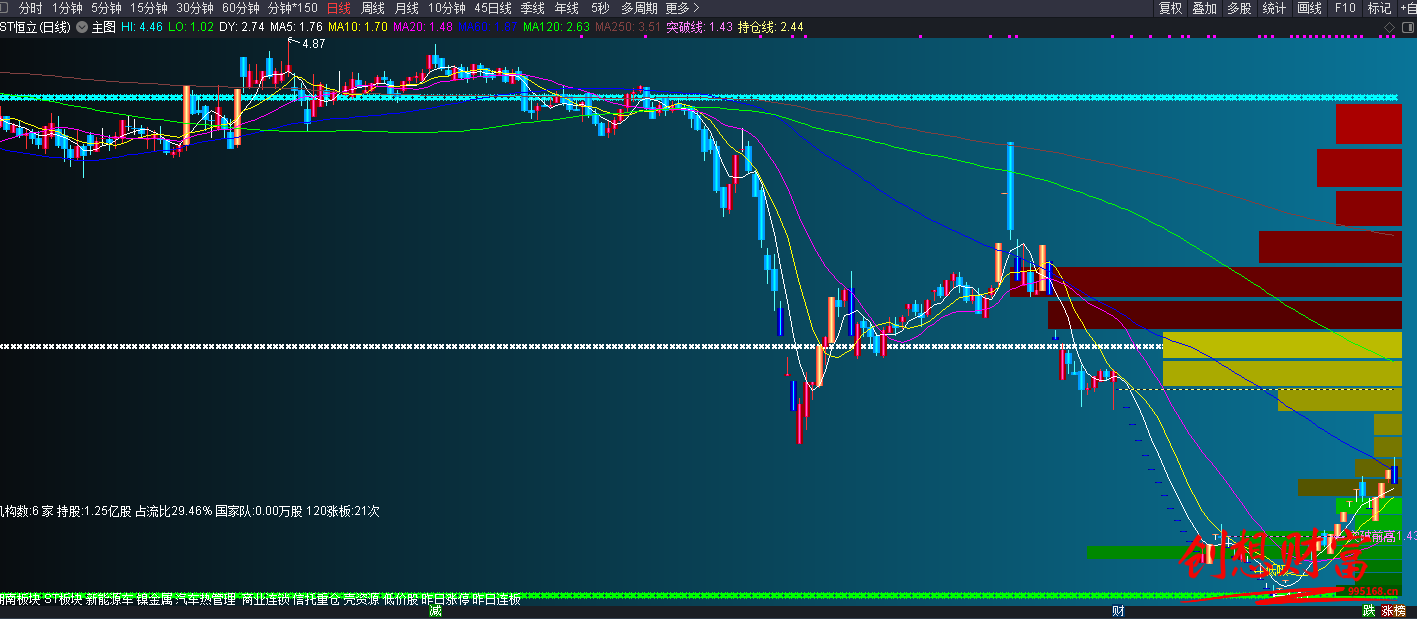Expand the 更多 periods chevron
This screenshot has height=619, width=1417.
696,8
